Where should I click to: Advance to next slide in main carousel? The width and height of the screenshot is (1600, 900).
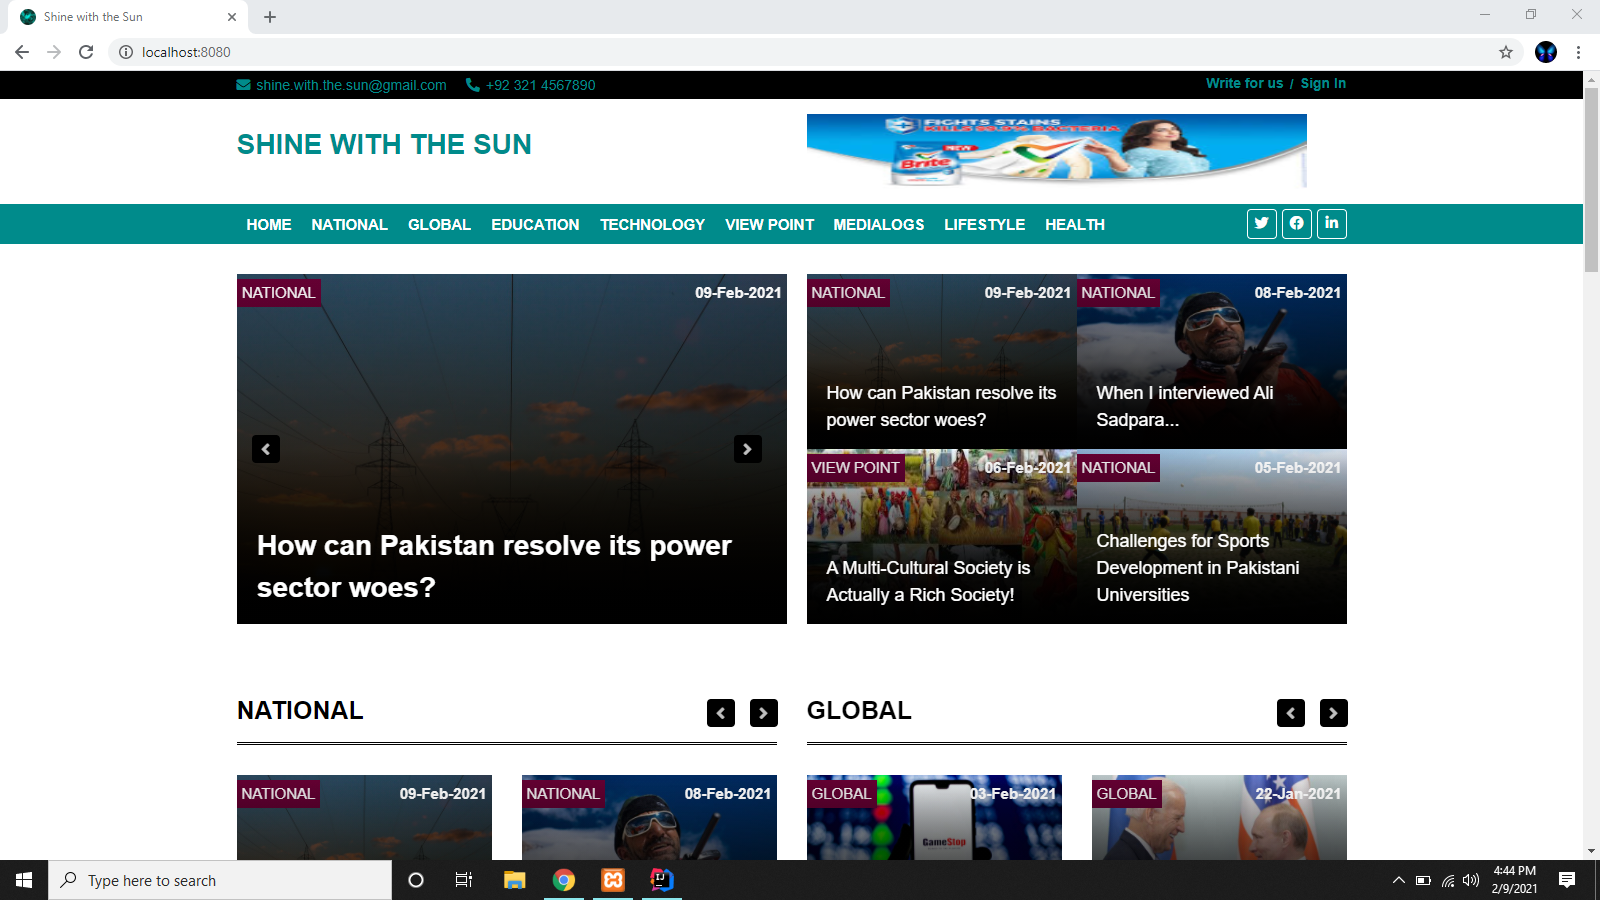(x=748, y=449)
